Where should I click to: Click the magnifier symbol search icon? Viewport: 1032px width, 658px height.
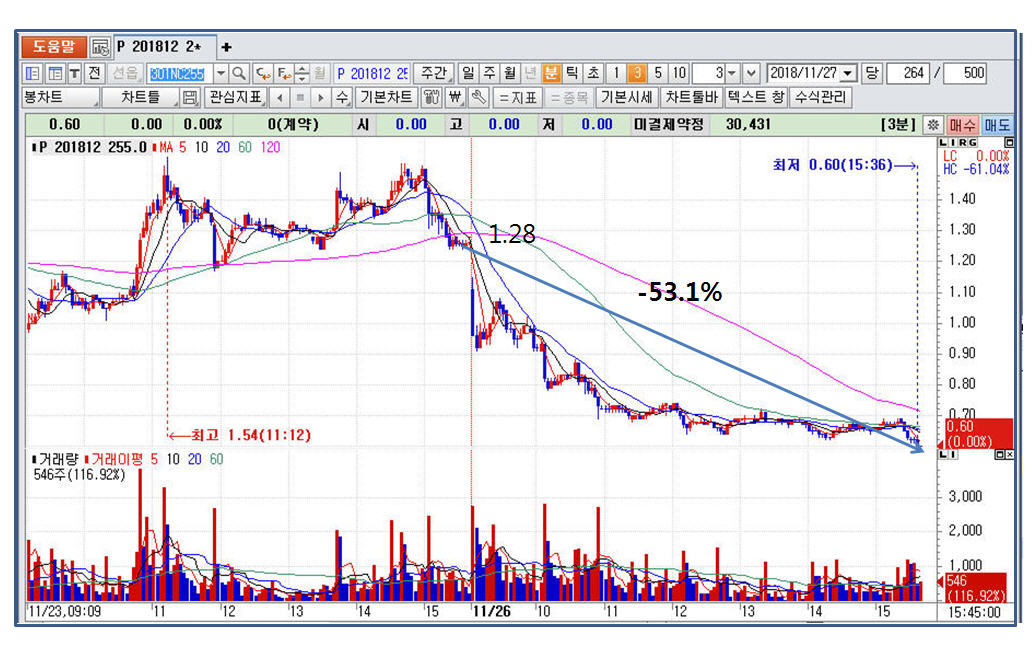(239, 73)
